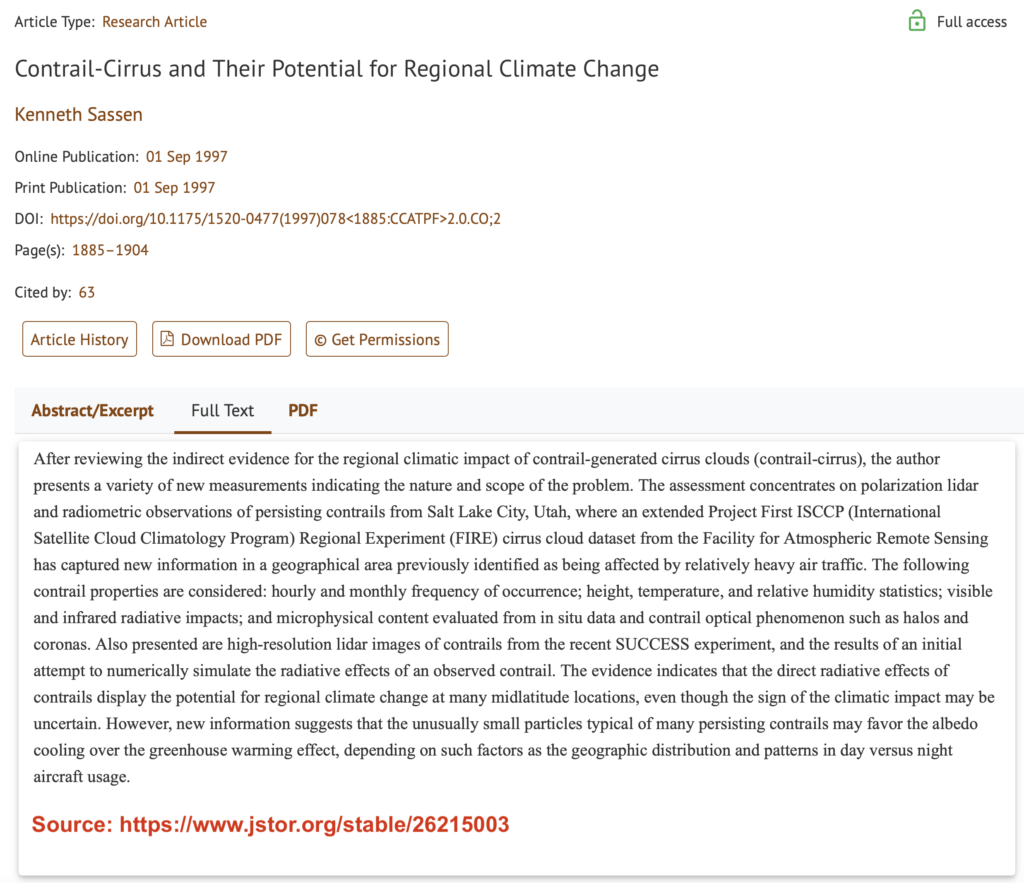The image size is (1024, 883).
Task: Open the Cited by count 63
Action: click(x=87, y=292)
